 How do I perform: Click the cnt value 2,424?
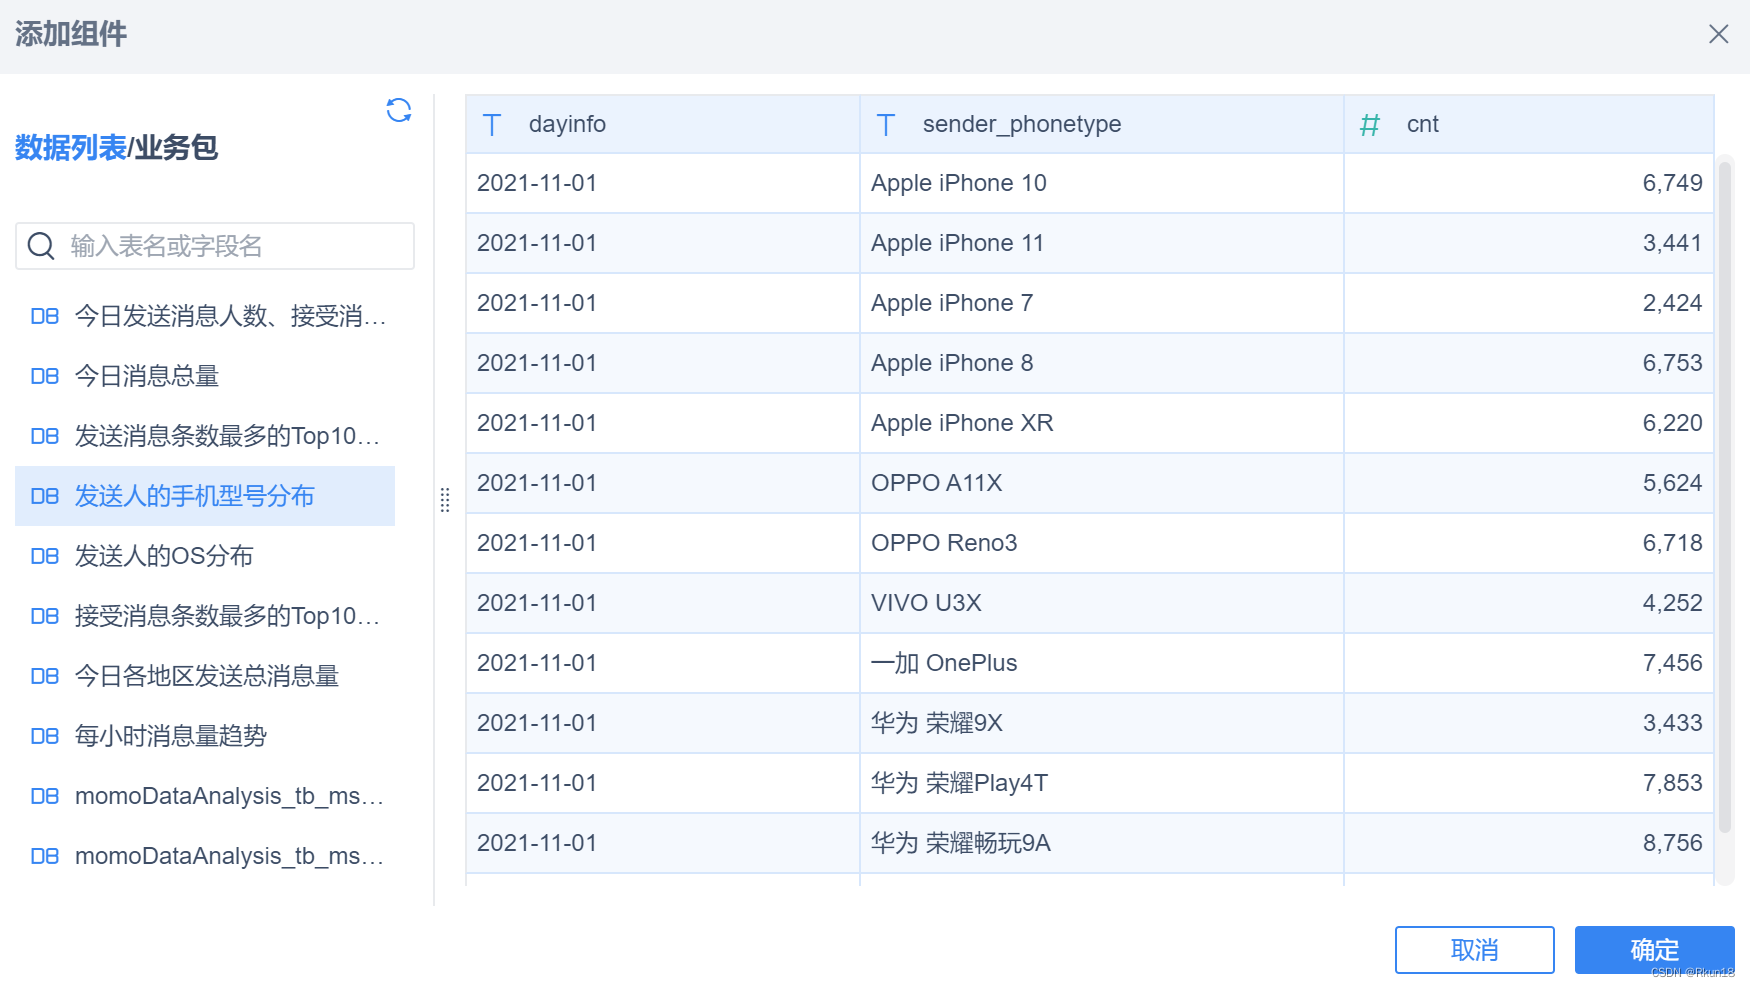click(x=1672, y=303)
